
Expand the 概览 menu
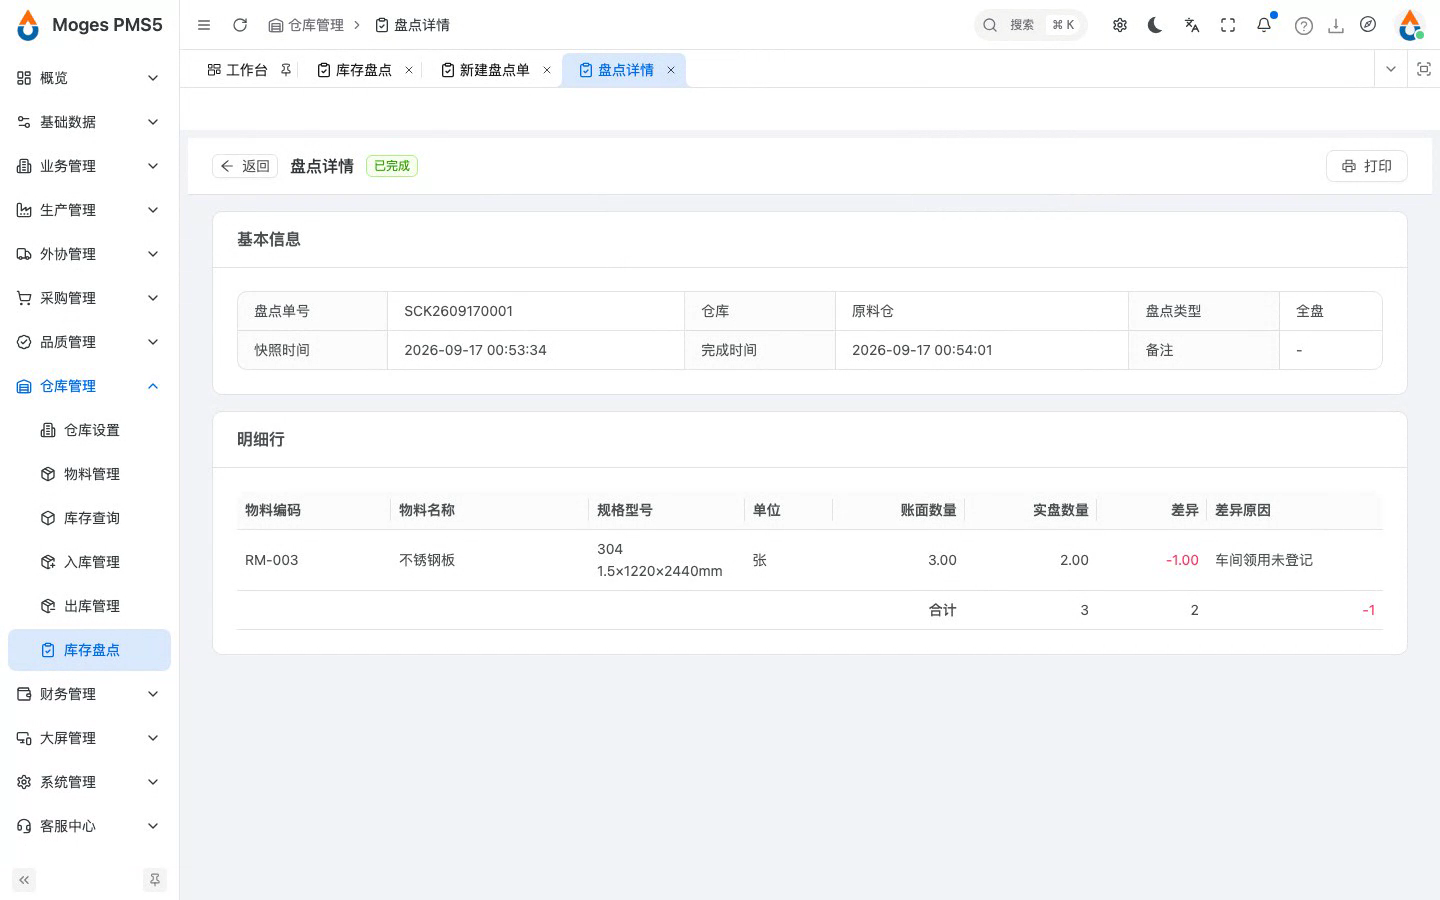(x=89, y=78)
